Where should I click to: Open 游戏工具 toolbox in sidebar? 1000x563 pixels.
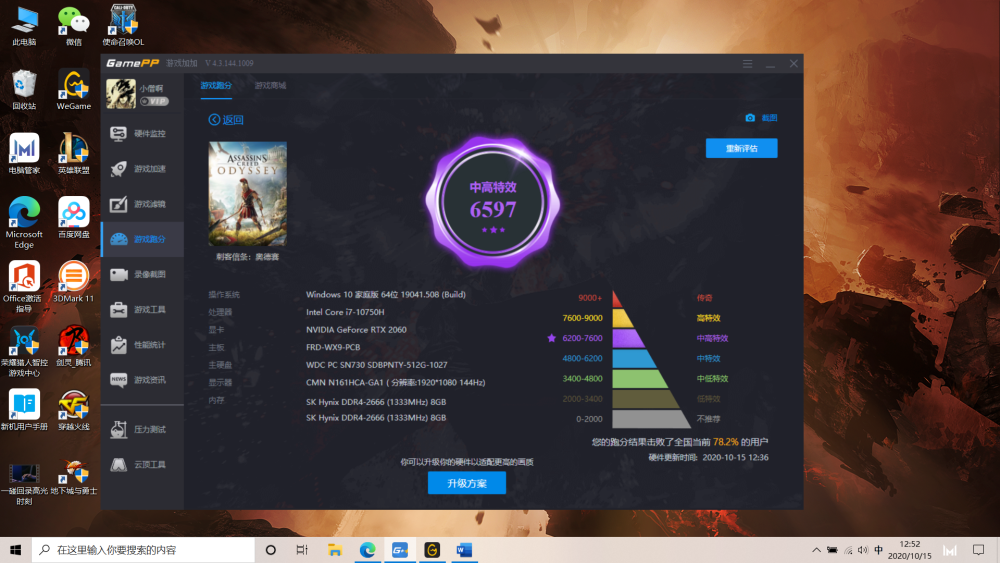click(x=142, y=309)
